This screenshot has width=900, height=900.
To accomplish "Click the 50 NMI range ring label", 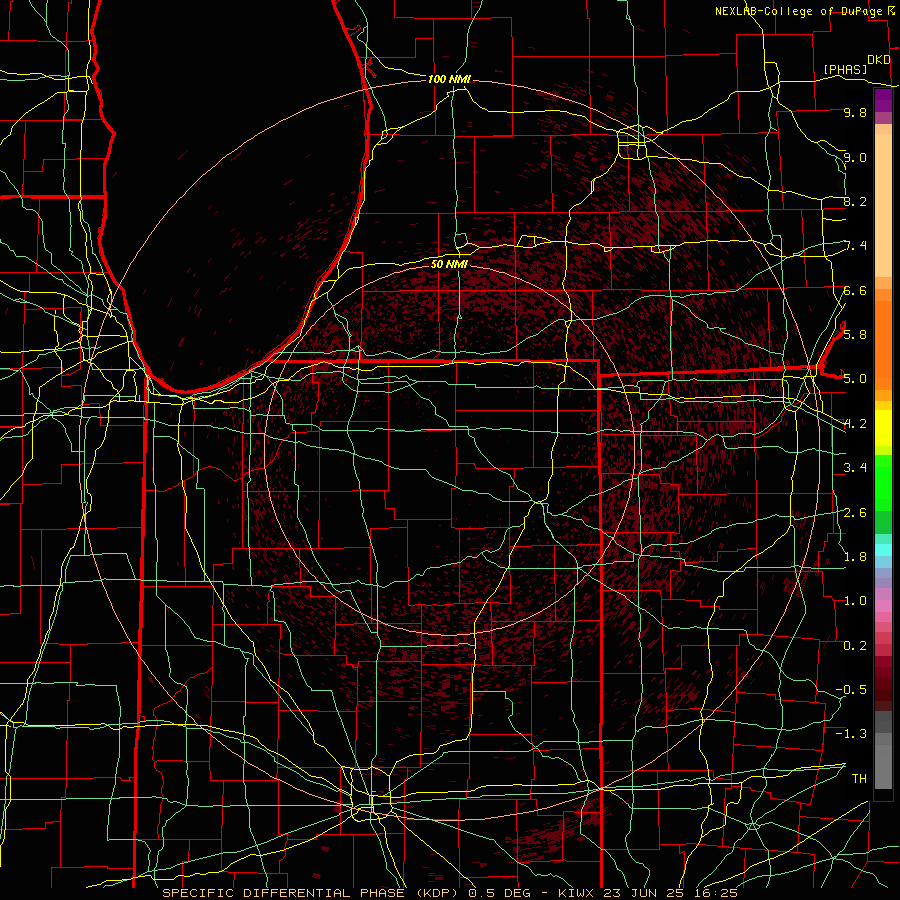I will (449, 264).
